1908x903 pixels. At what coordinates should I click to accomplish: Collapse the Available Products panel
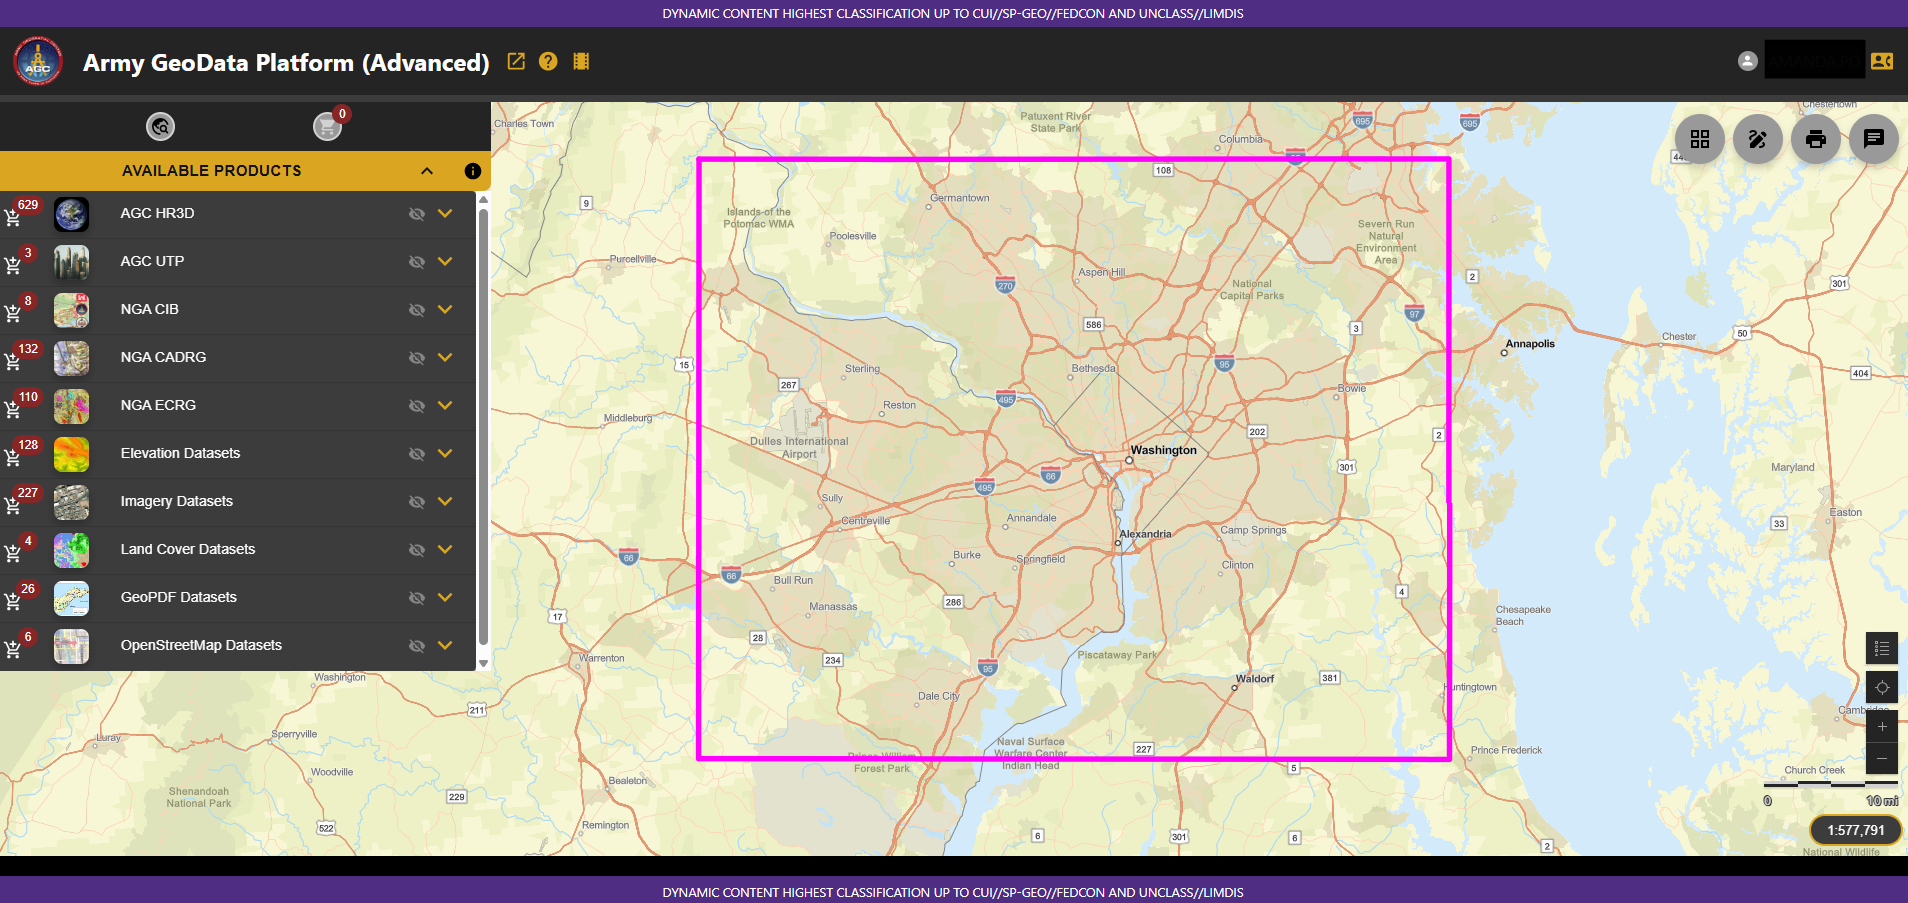pyautogui.click(x=427, y=171)
